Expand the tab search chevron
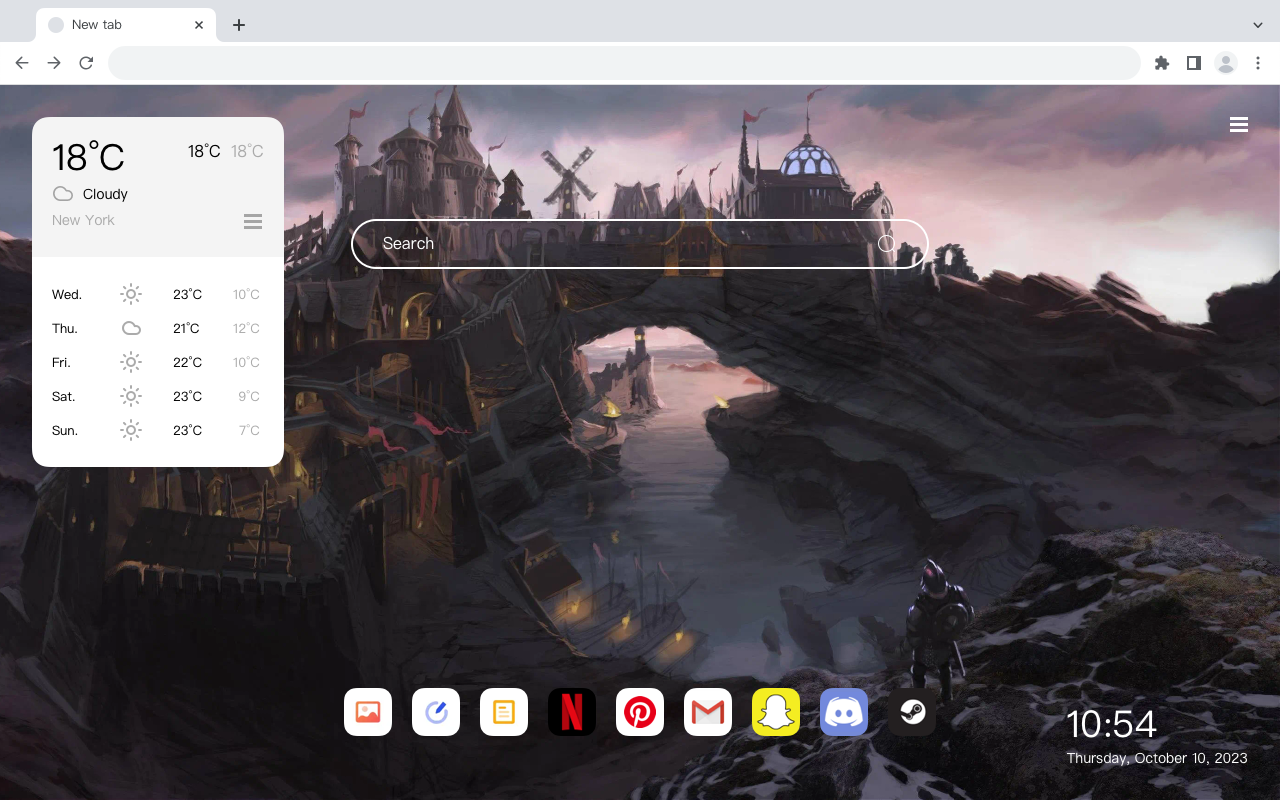The image size is (1280, 800). [1258, 25]
